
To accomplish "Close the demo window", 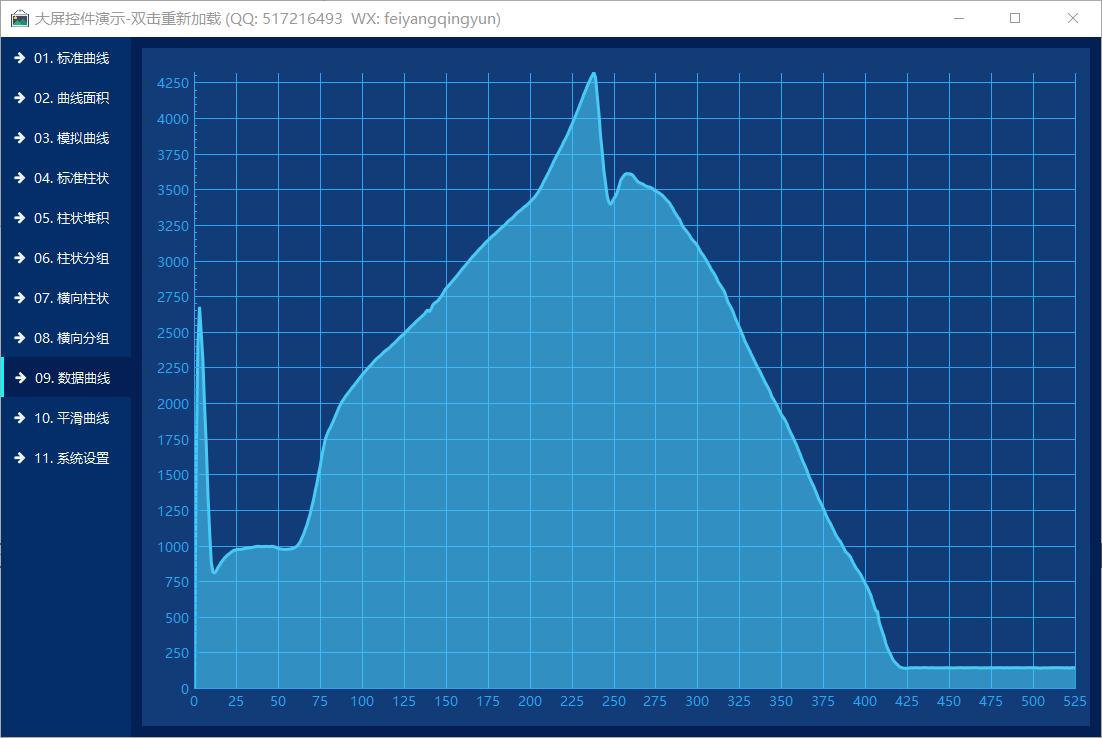I will coord(1072,18).
